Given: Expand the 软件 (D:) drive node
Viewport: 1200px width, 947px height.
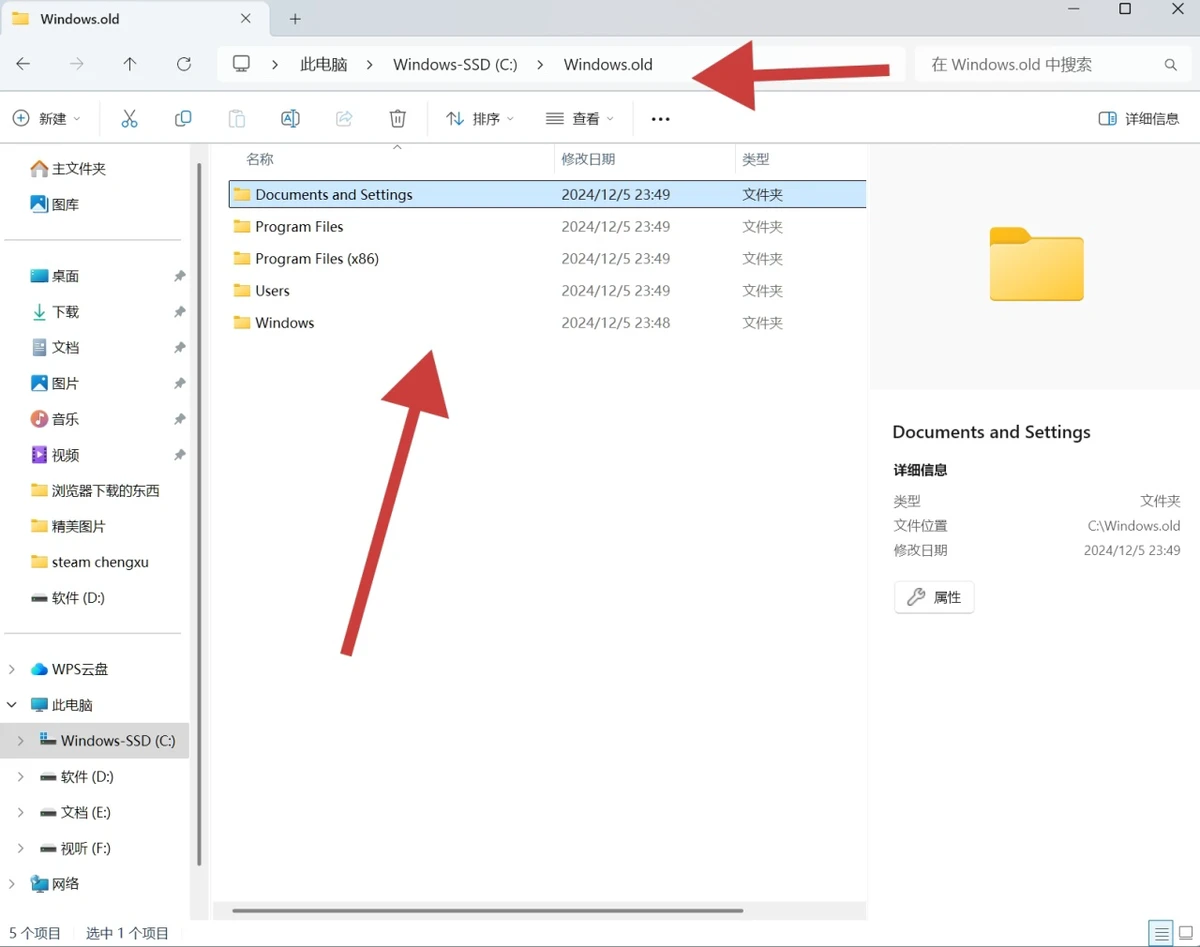Looking at the screenshot, I should 20,777.
